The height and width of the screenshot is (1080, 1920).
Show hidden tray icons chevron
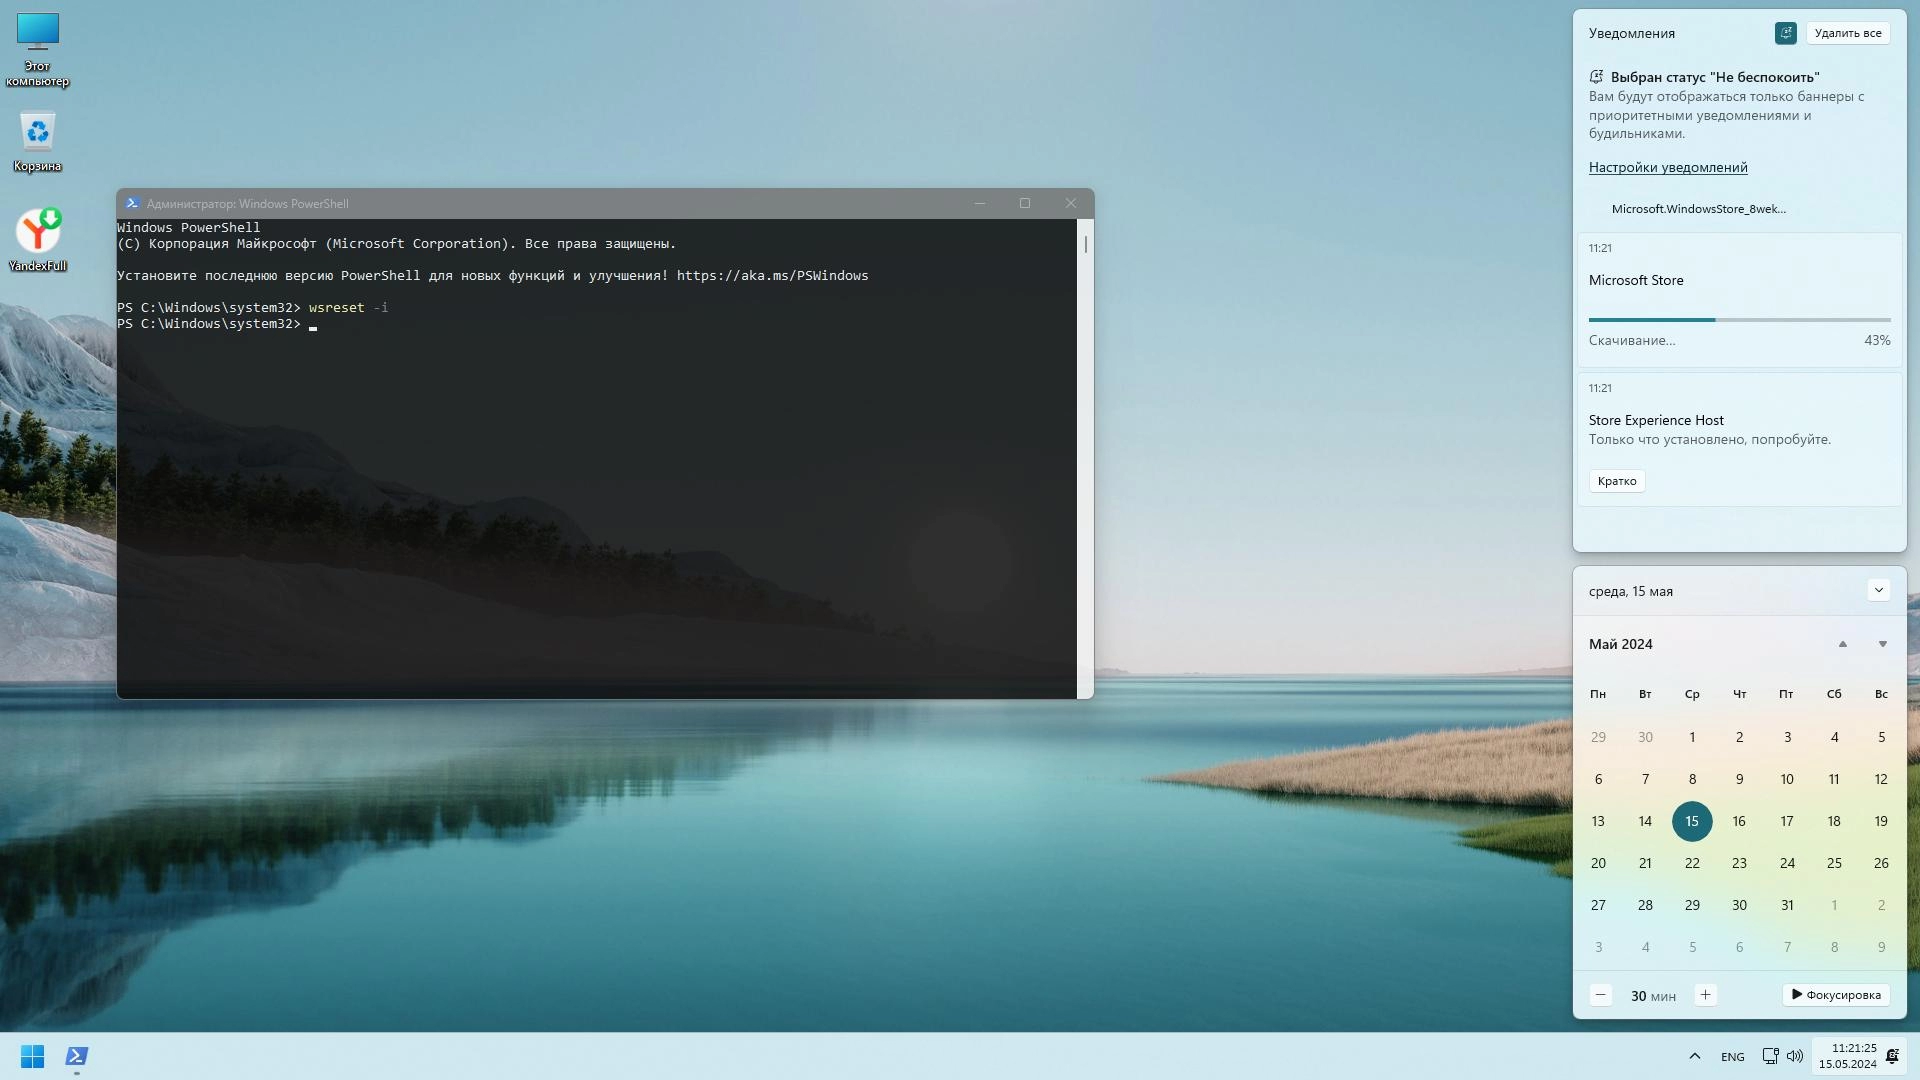[1694, 1056]
